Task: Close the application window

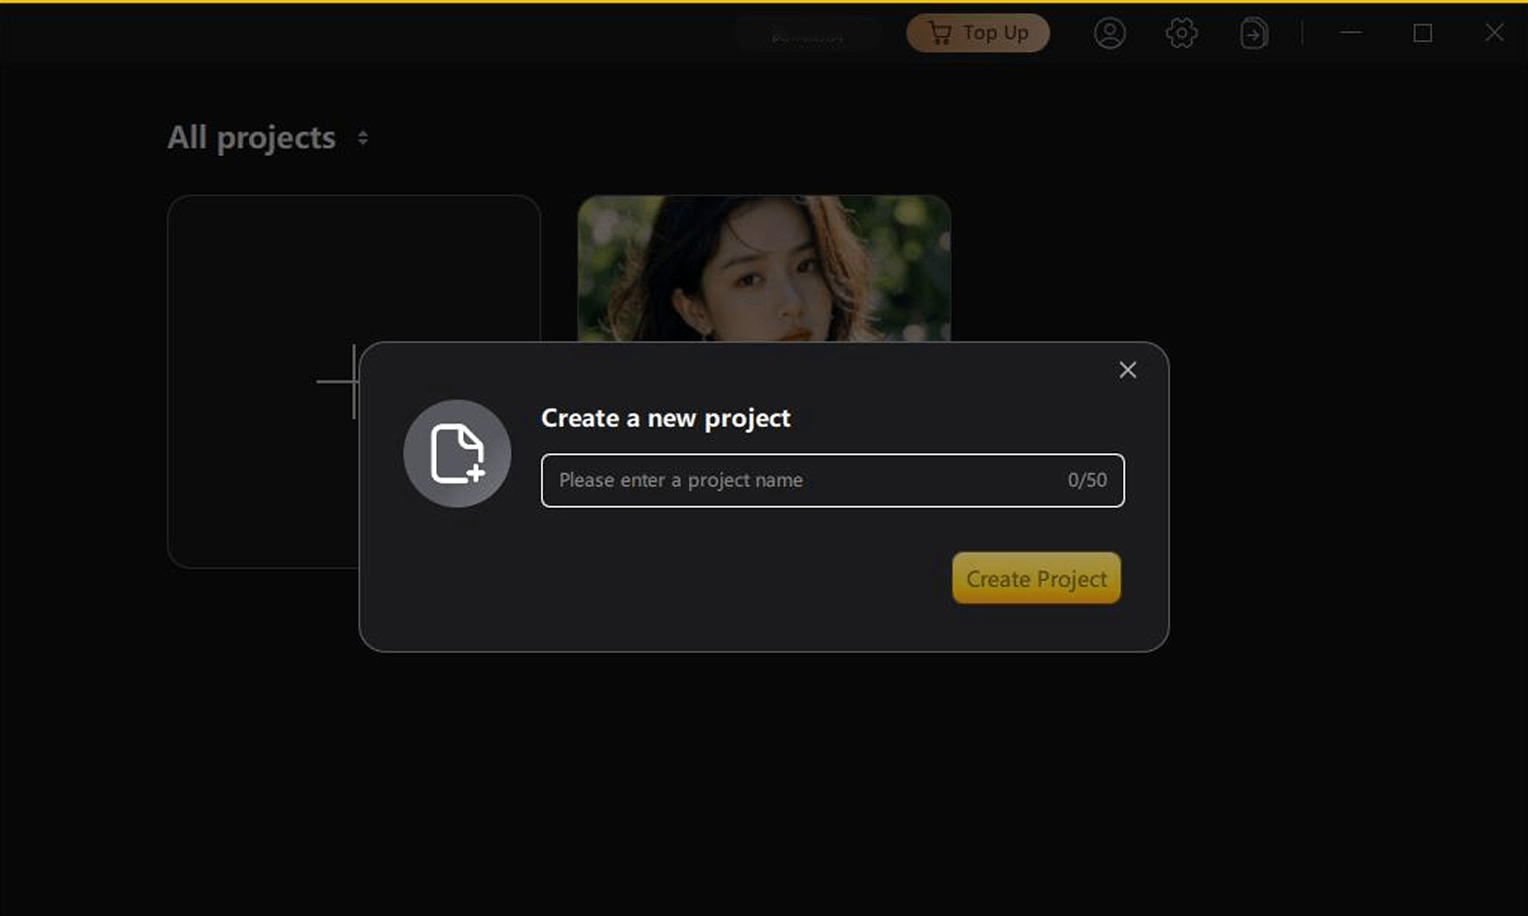Action: 1494,33
